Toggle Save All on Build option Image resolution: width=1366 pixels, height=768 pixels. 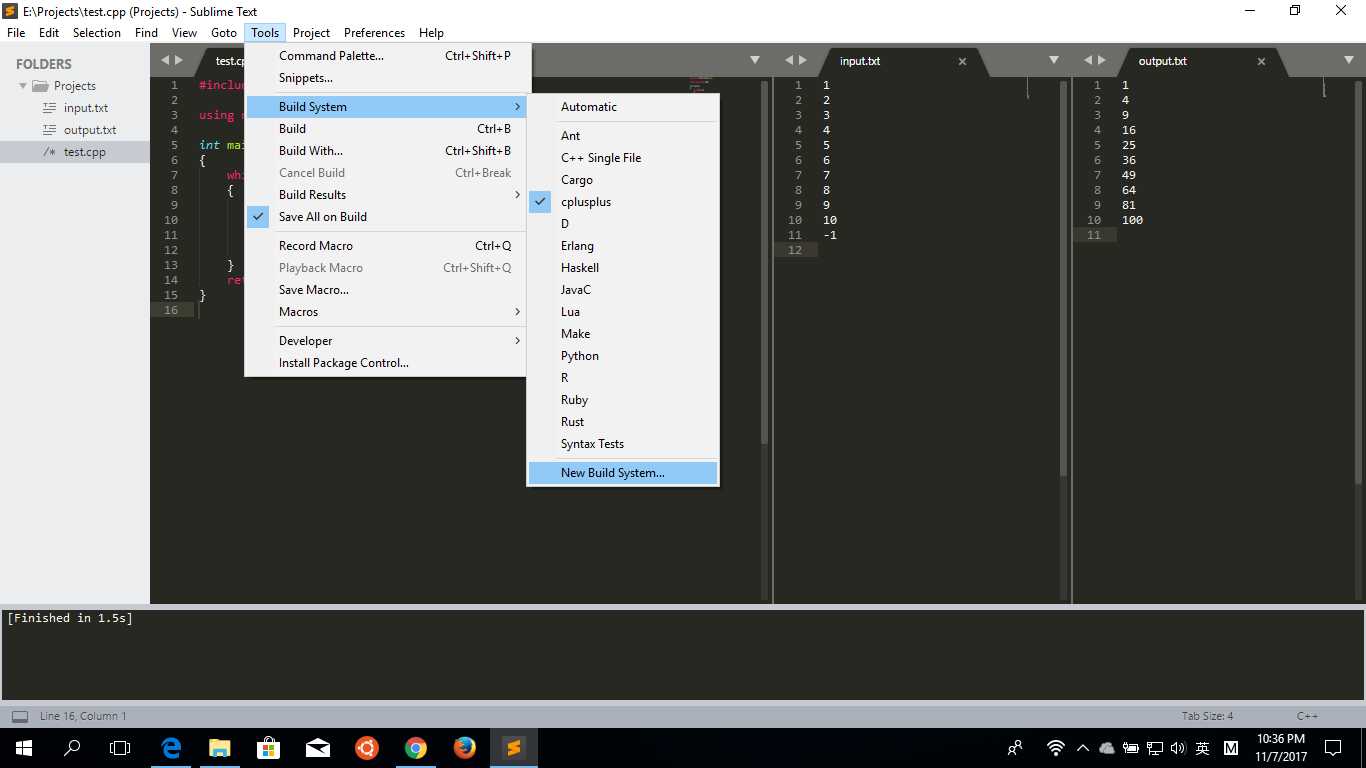pyautogui.click(x=386, y=217)
